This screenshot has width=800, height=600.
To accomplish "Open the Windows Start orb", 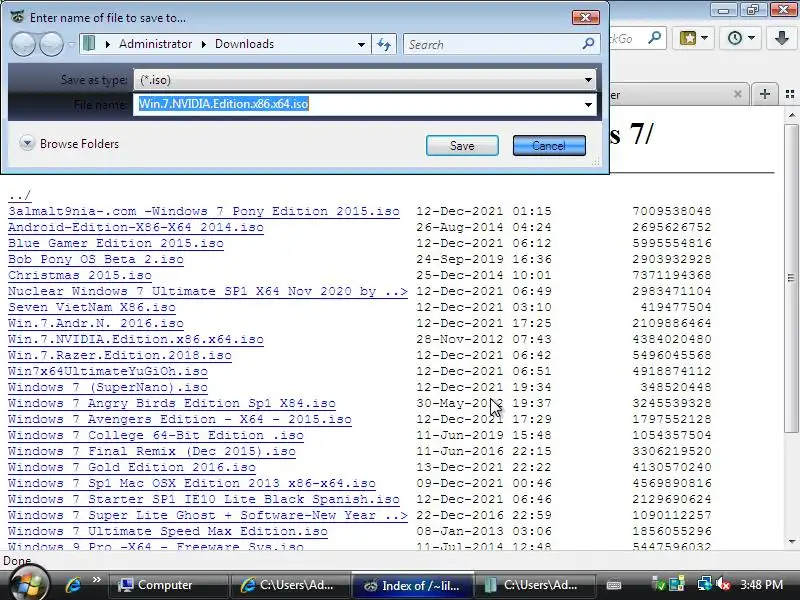I will point(29,583).
